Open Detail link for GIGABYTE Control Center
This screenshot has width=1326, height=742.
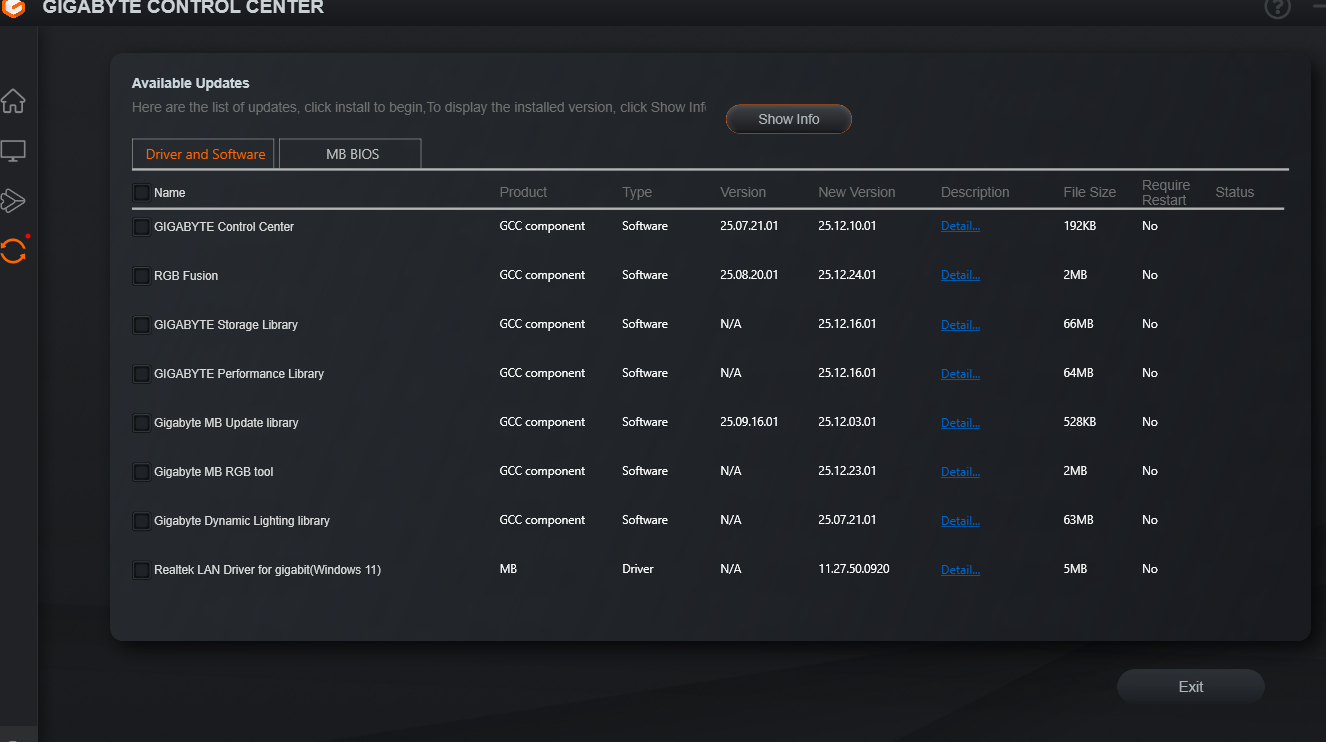[x=960, y=226]
